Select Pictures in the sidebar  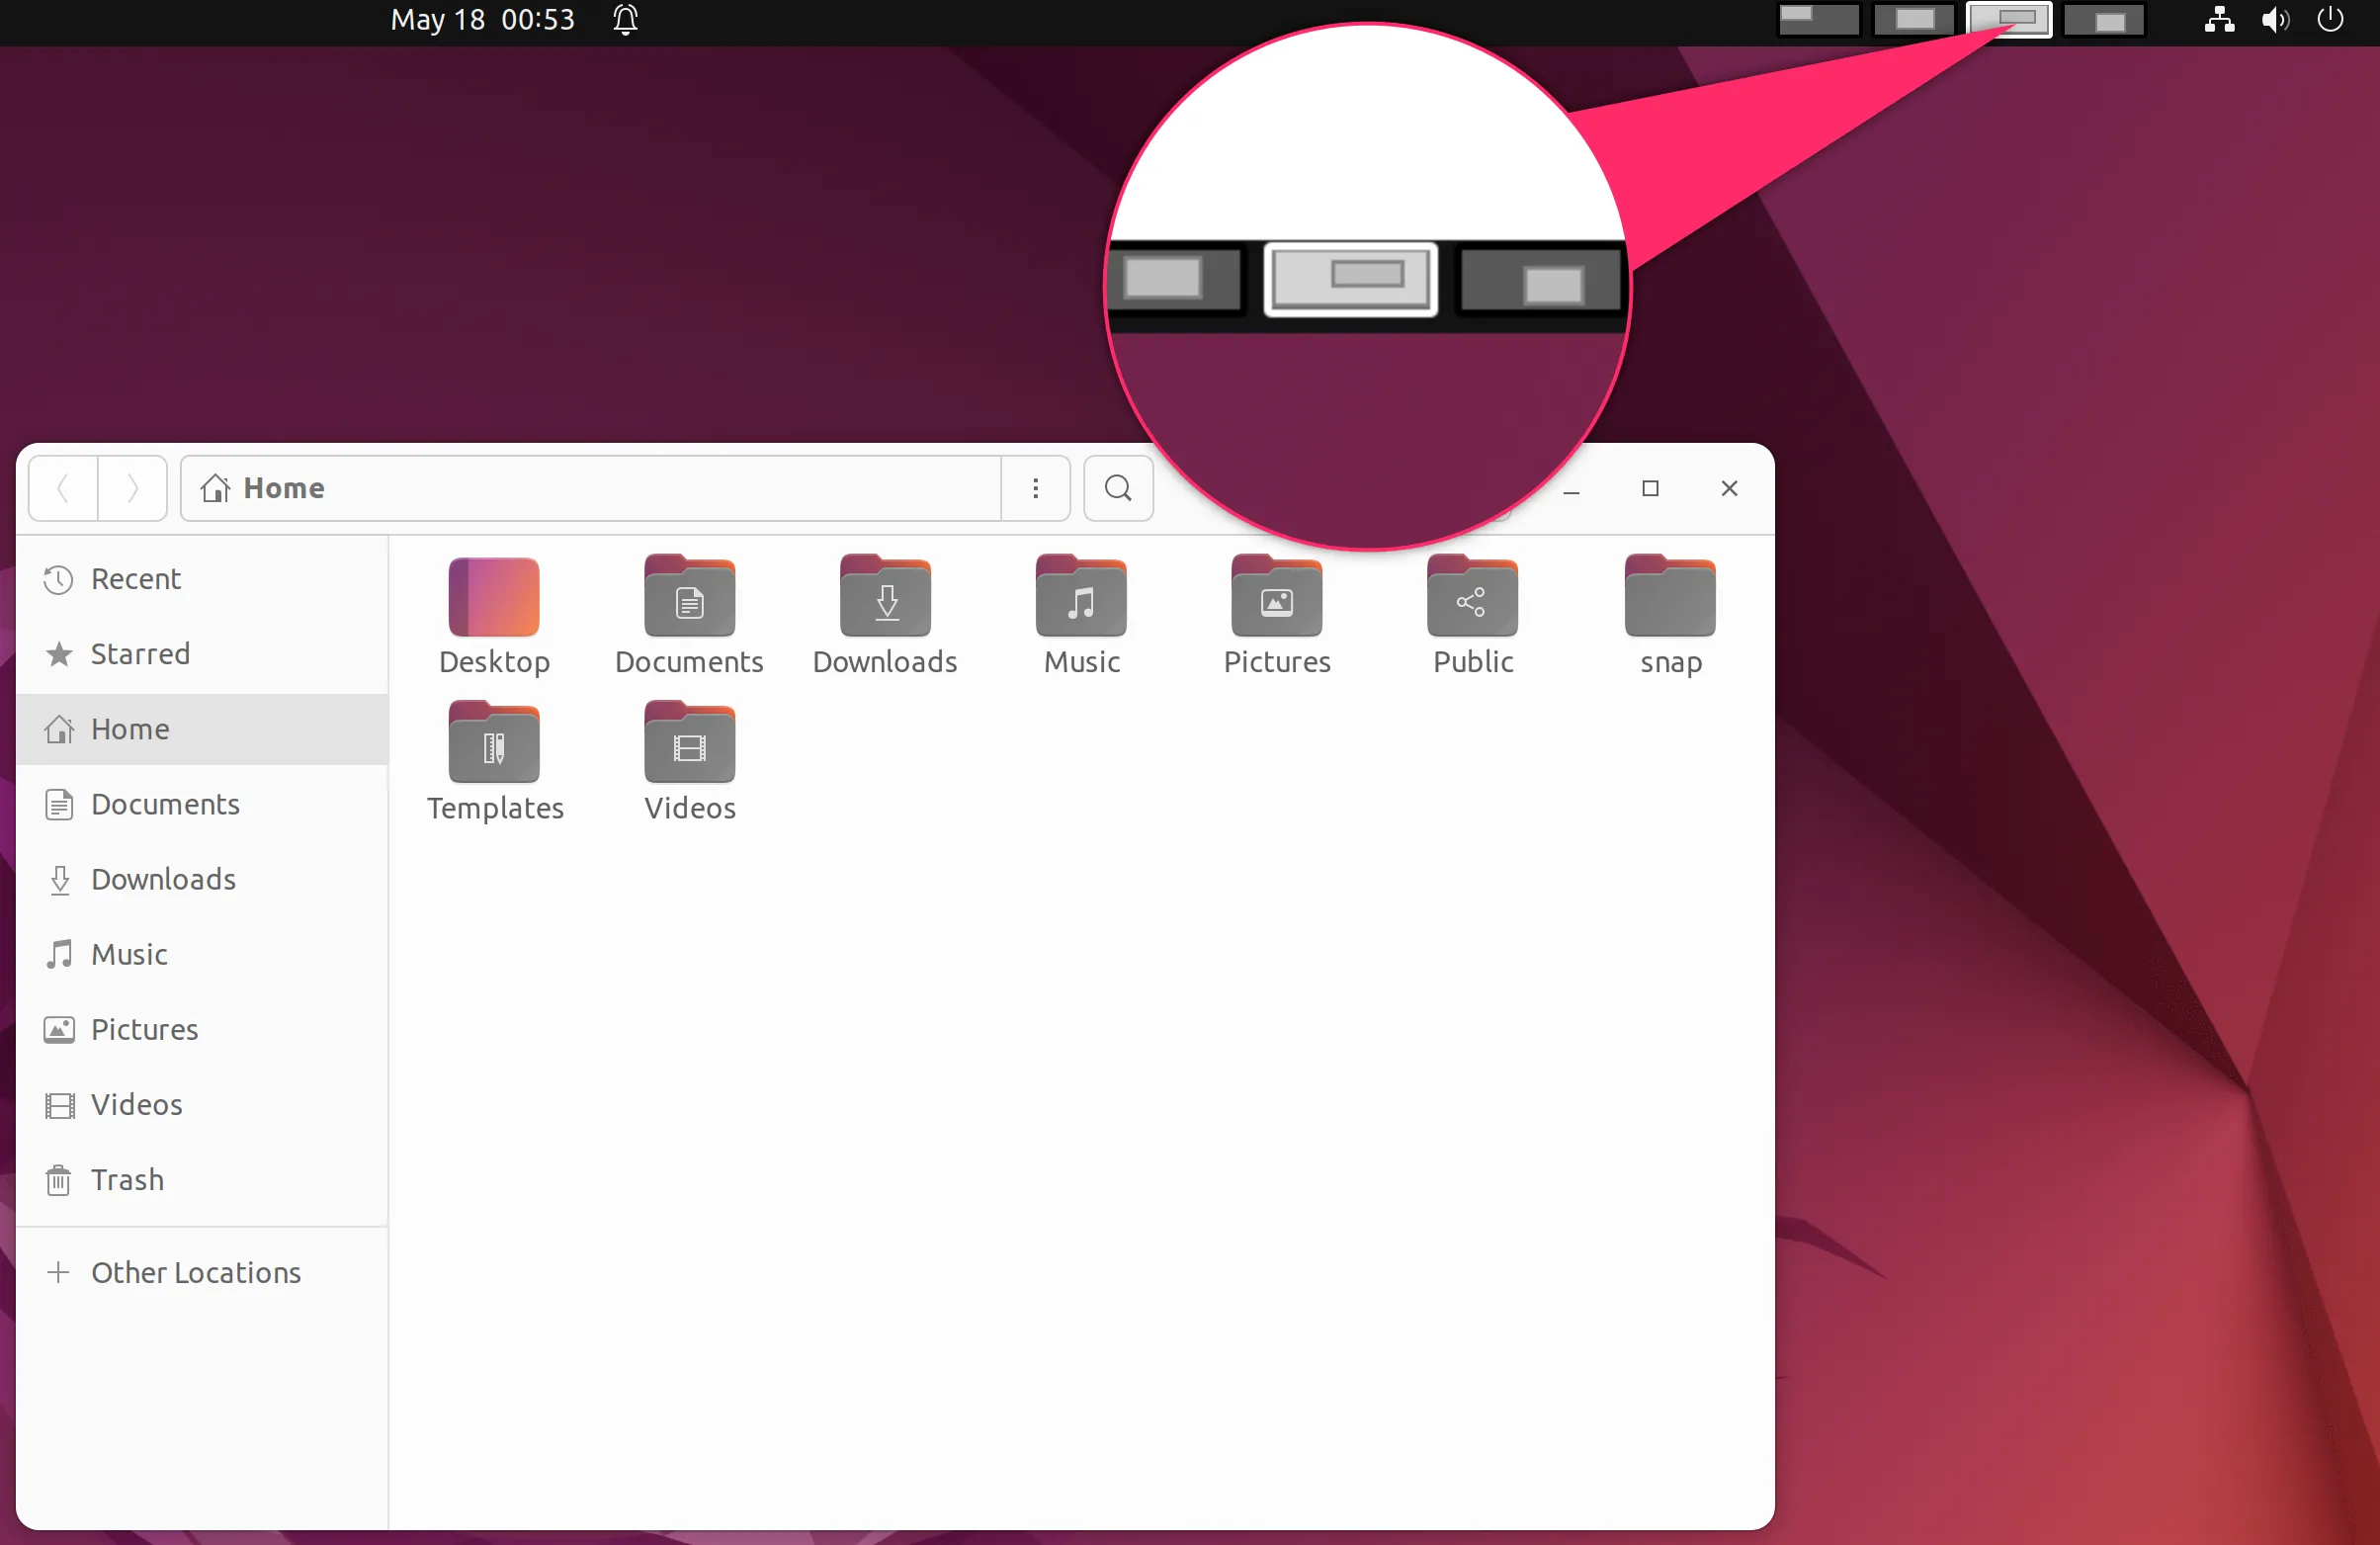pyautogui.click(x=144, y=1029)
